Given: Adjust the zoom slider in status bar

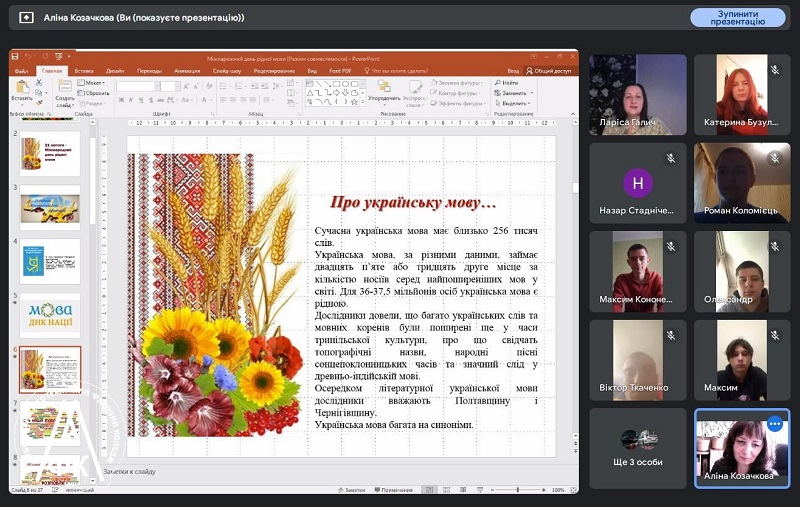Looking at the screenshot, I should point(517,490).
